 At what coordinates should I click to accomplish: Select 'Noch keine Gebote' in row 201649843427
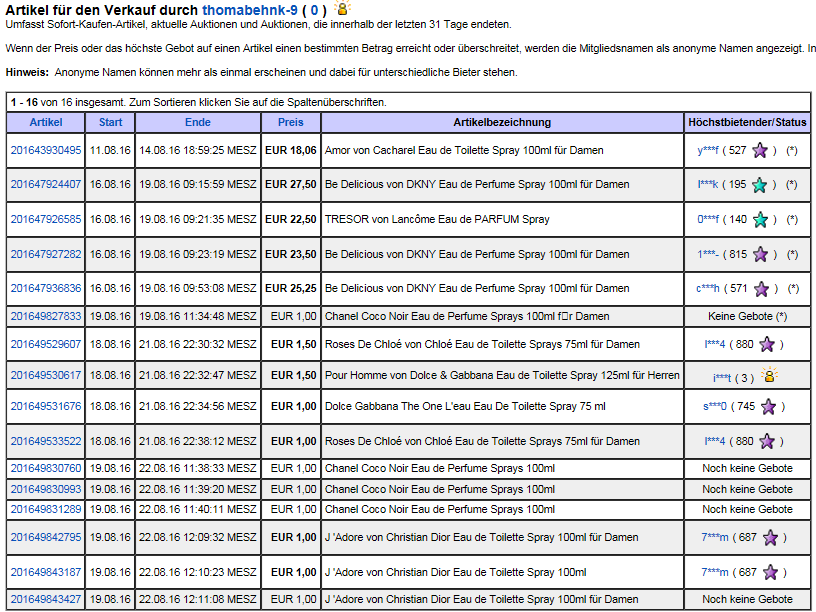coord(747,599)
